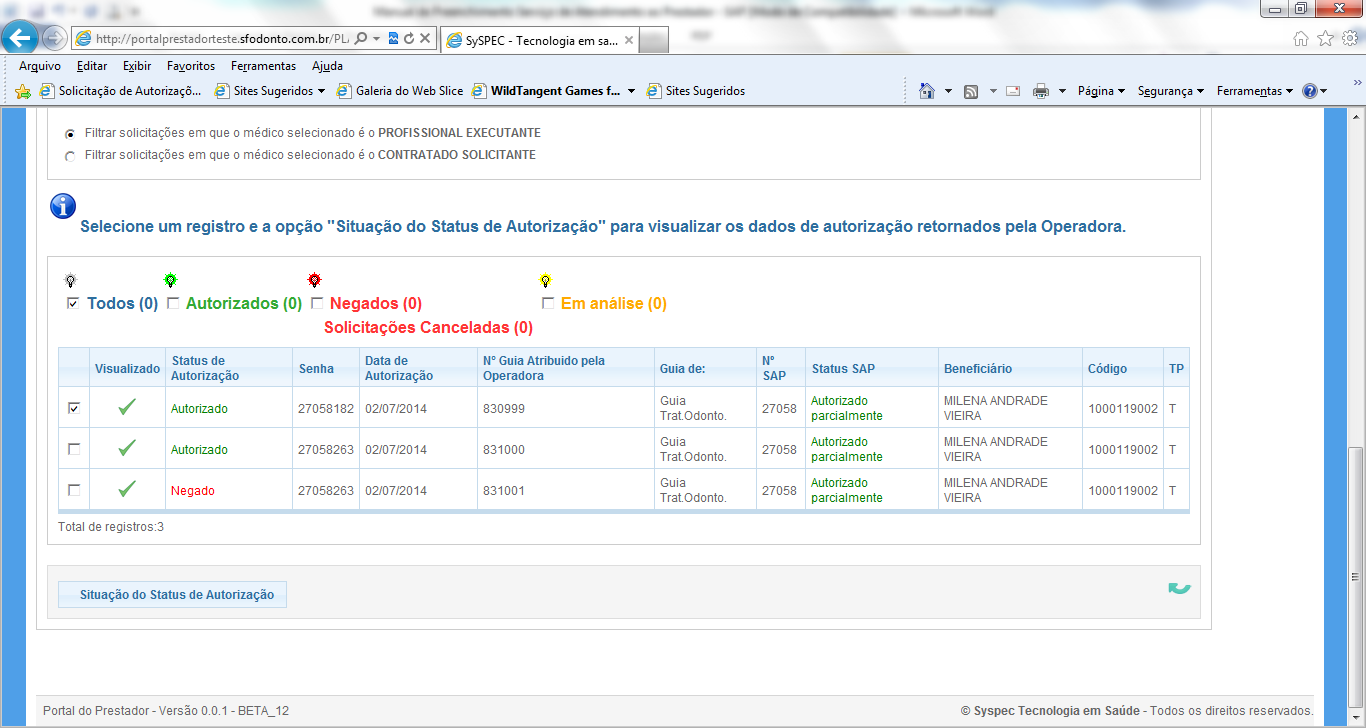Click the Senha column header
The width and height of the screenshot is (1366, 728).
click(316, 369)
